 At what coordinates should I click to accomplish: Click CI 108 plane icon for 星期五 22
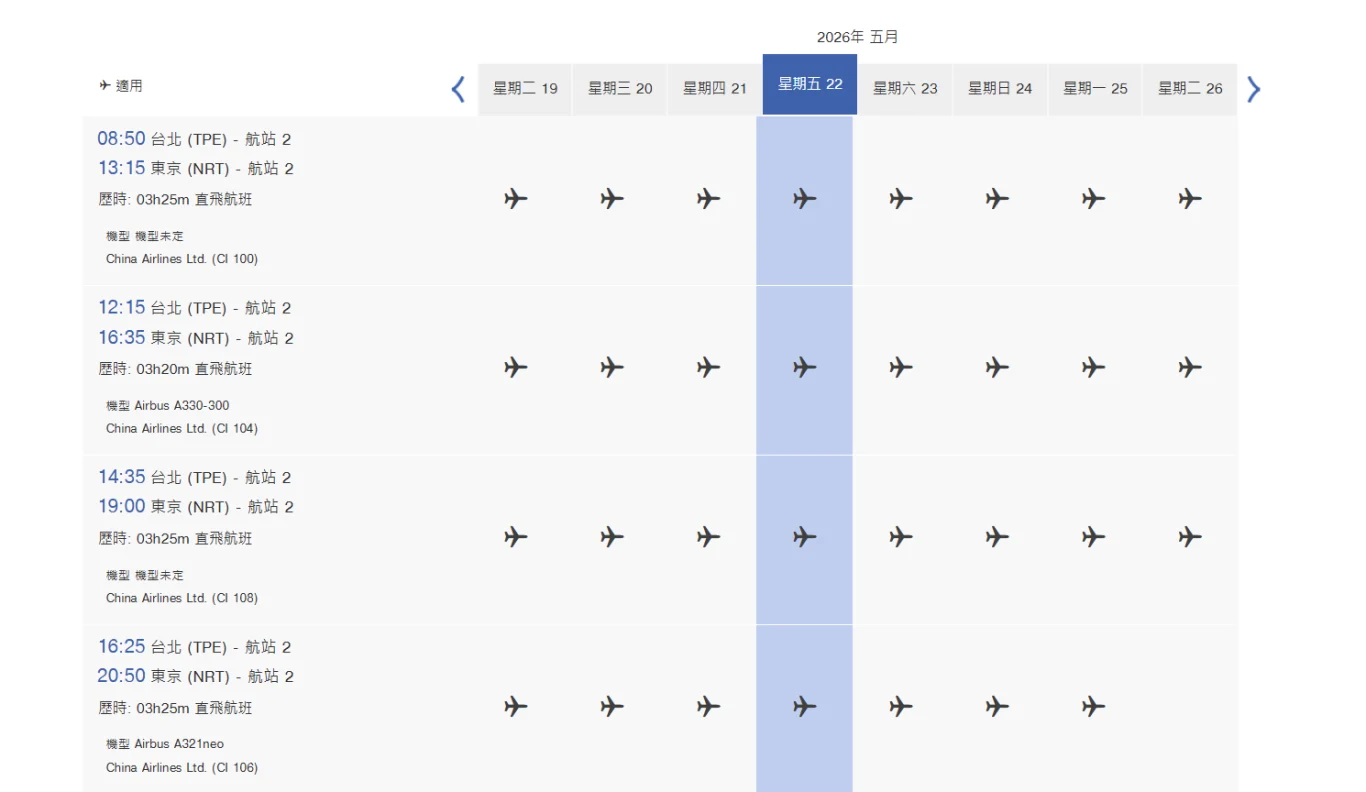tap(805, 538)
